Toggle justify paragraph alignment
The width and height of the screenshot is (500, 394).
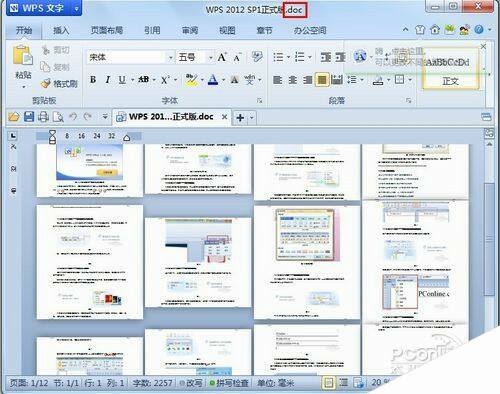[x=322, y=80]
